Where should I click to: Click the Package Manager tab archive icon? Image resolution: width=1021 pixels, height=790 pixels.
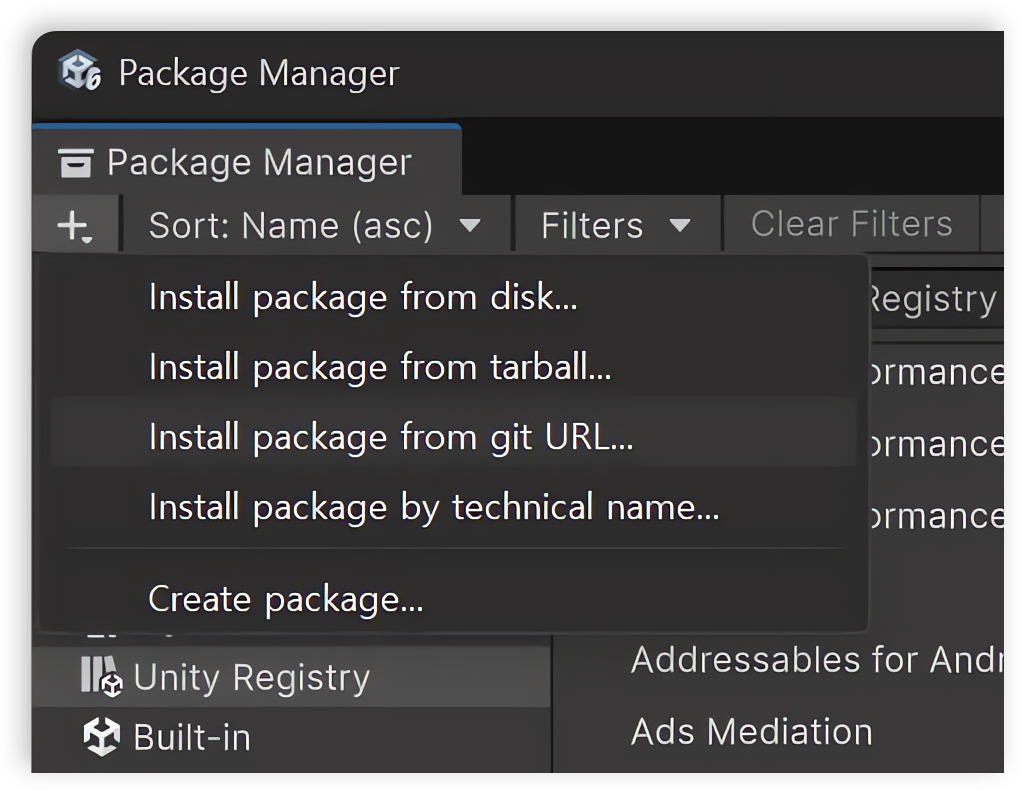76,163
